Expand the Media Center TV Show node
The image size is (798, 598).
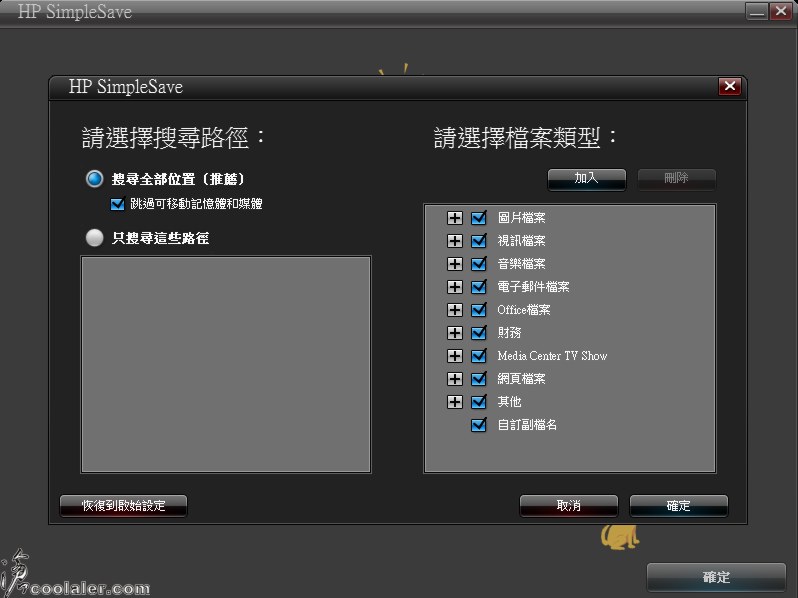[x=454, y=356]
